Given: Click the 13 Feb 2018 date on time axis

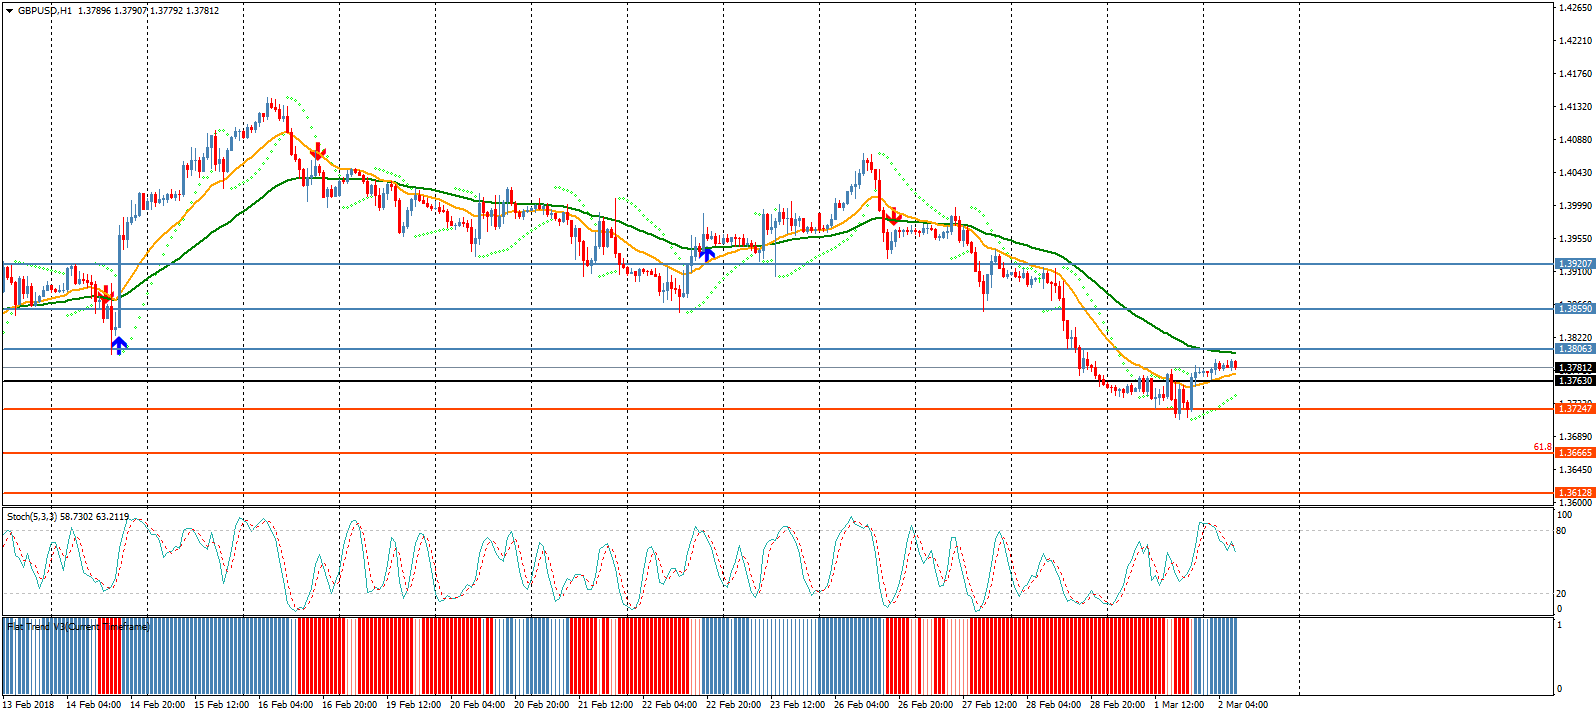Looking at the screenshot, I should [x=29, y=705].
